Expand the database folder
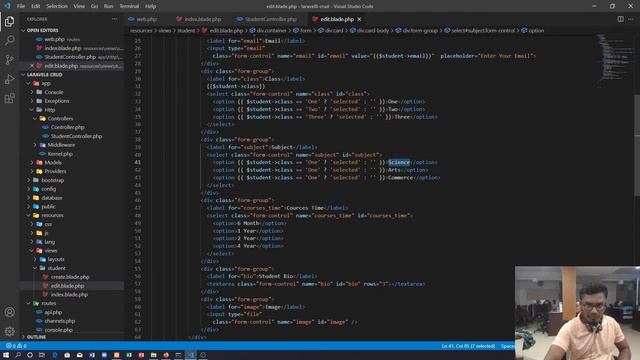The image size is (640, 360). [52, 198]
